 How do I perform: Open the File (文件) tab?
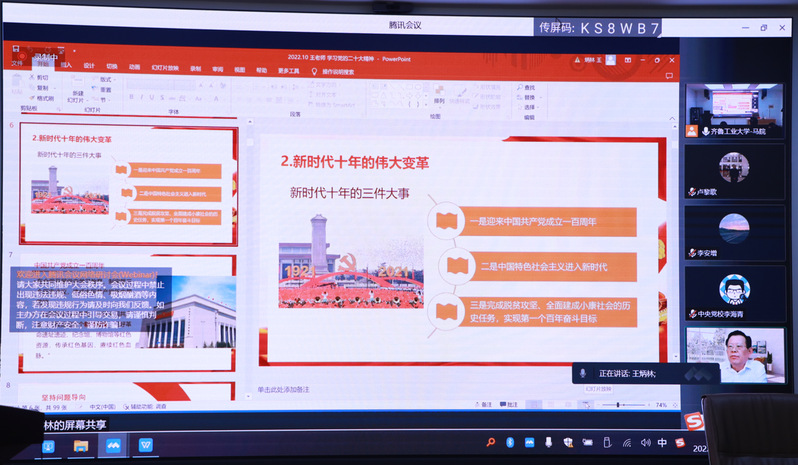tap(17, 64)
